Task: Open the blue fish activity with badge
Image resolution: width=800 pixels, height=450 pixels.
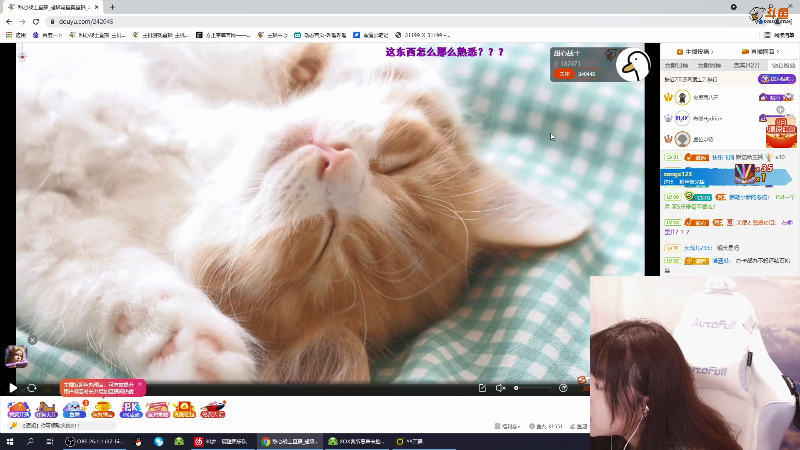Action: click(74, 409)
